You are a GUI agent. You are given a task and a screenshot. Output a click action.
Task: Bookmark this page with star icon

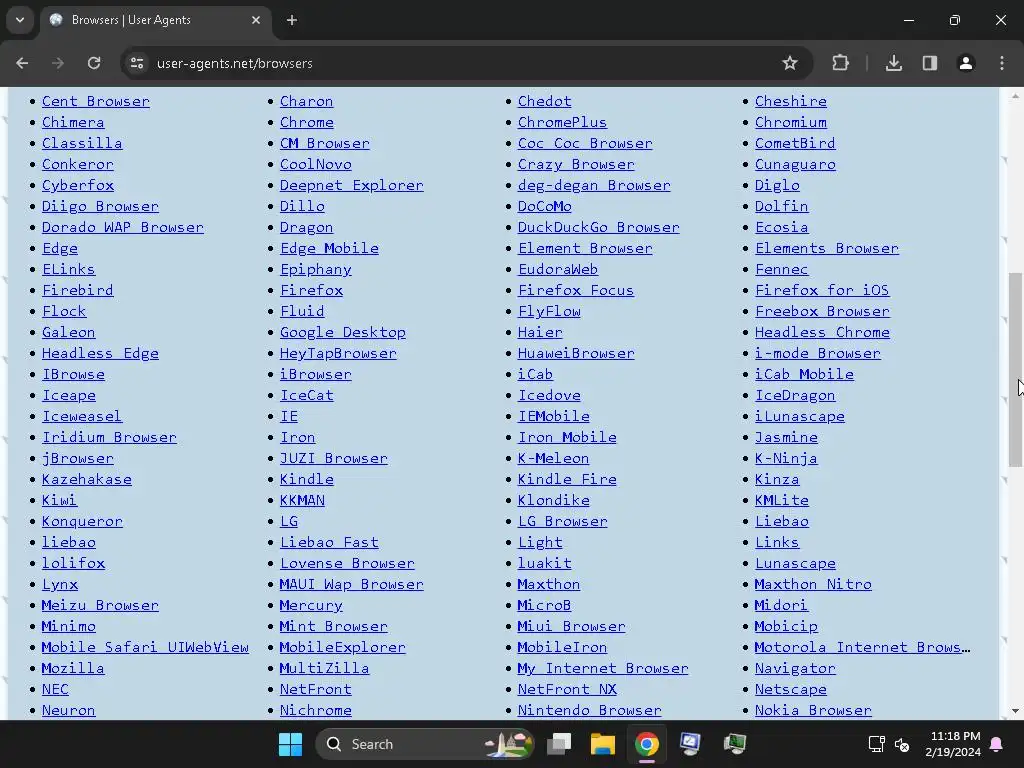click(x=790, y=63)
